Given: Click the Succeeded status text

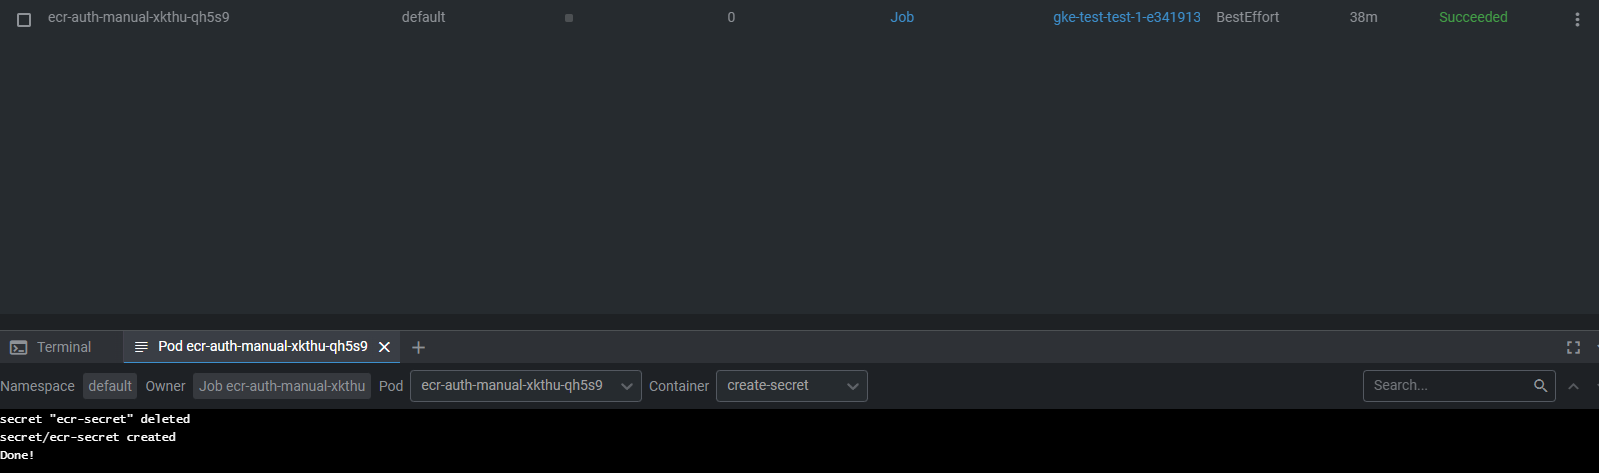Looking at the screenshot, I should [1473, 17].
